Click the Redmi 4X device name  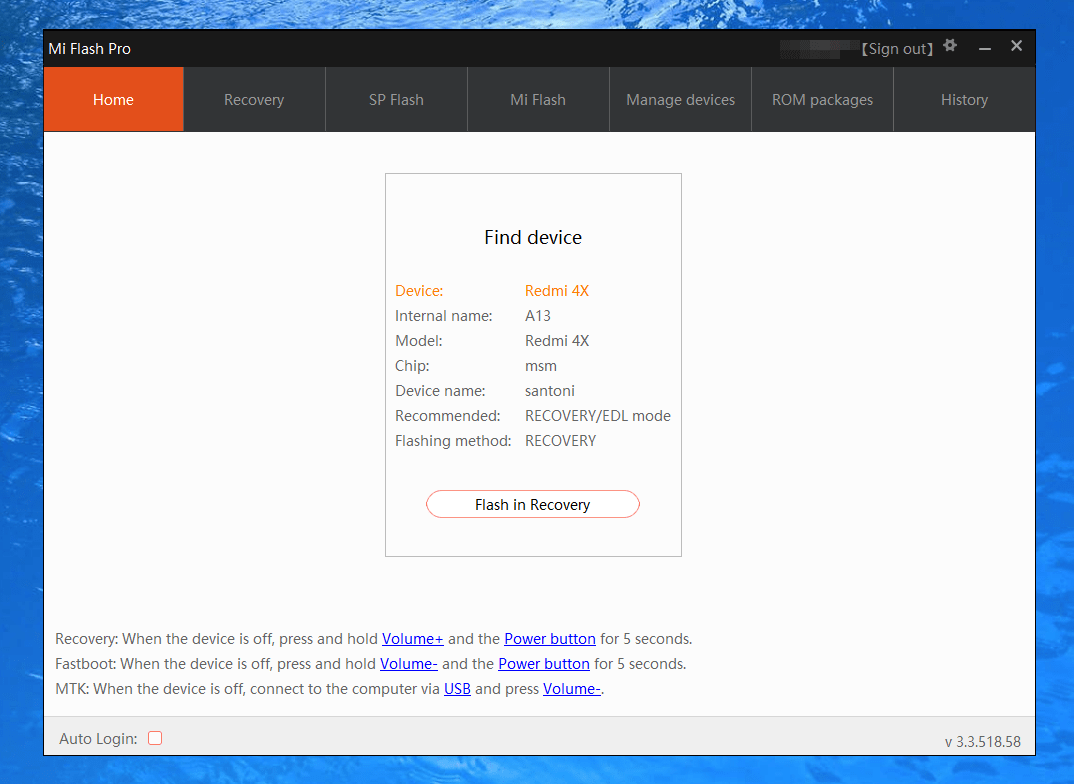point(557,290)
